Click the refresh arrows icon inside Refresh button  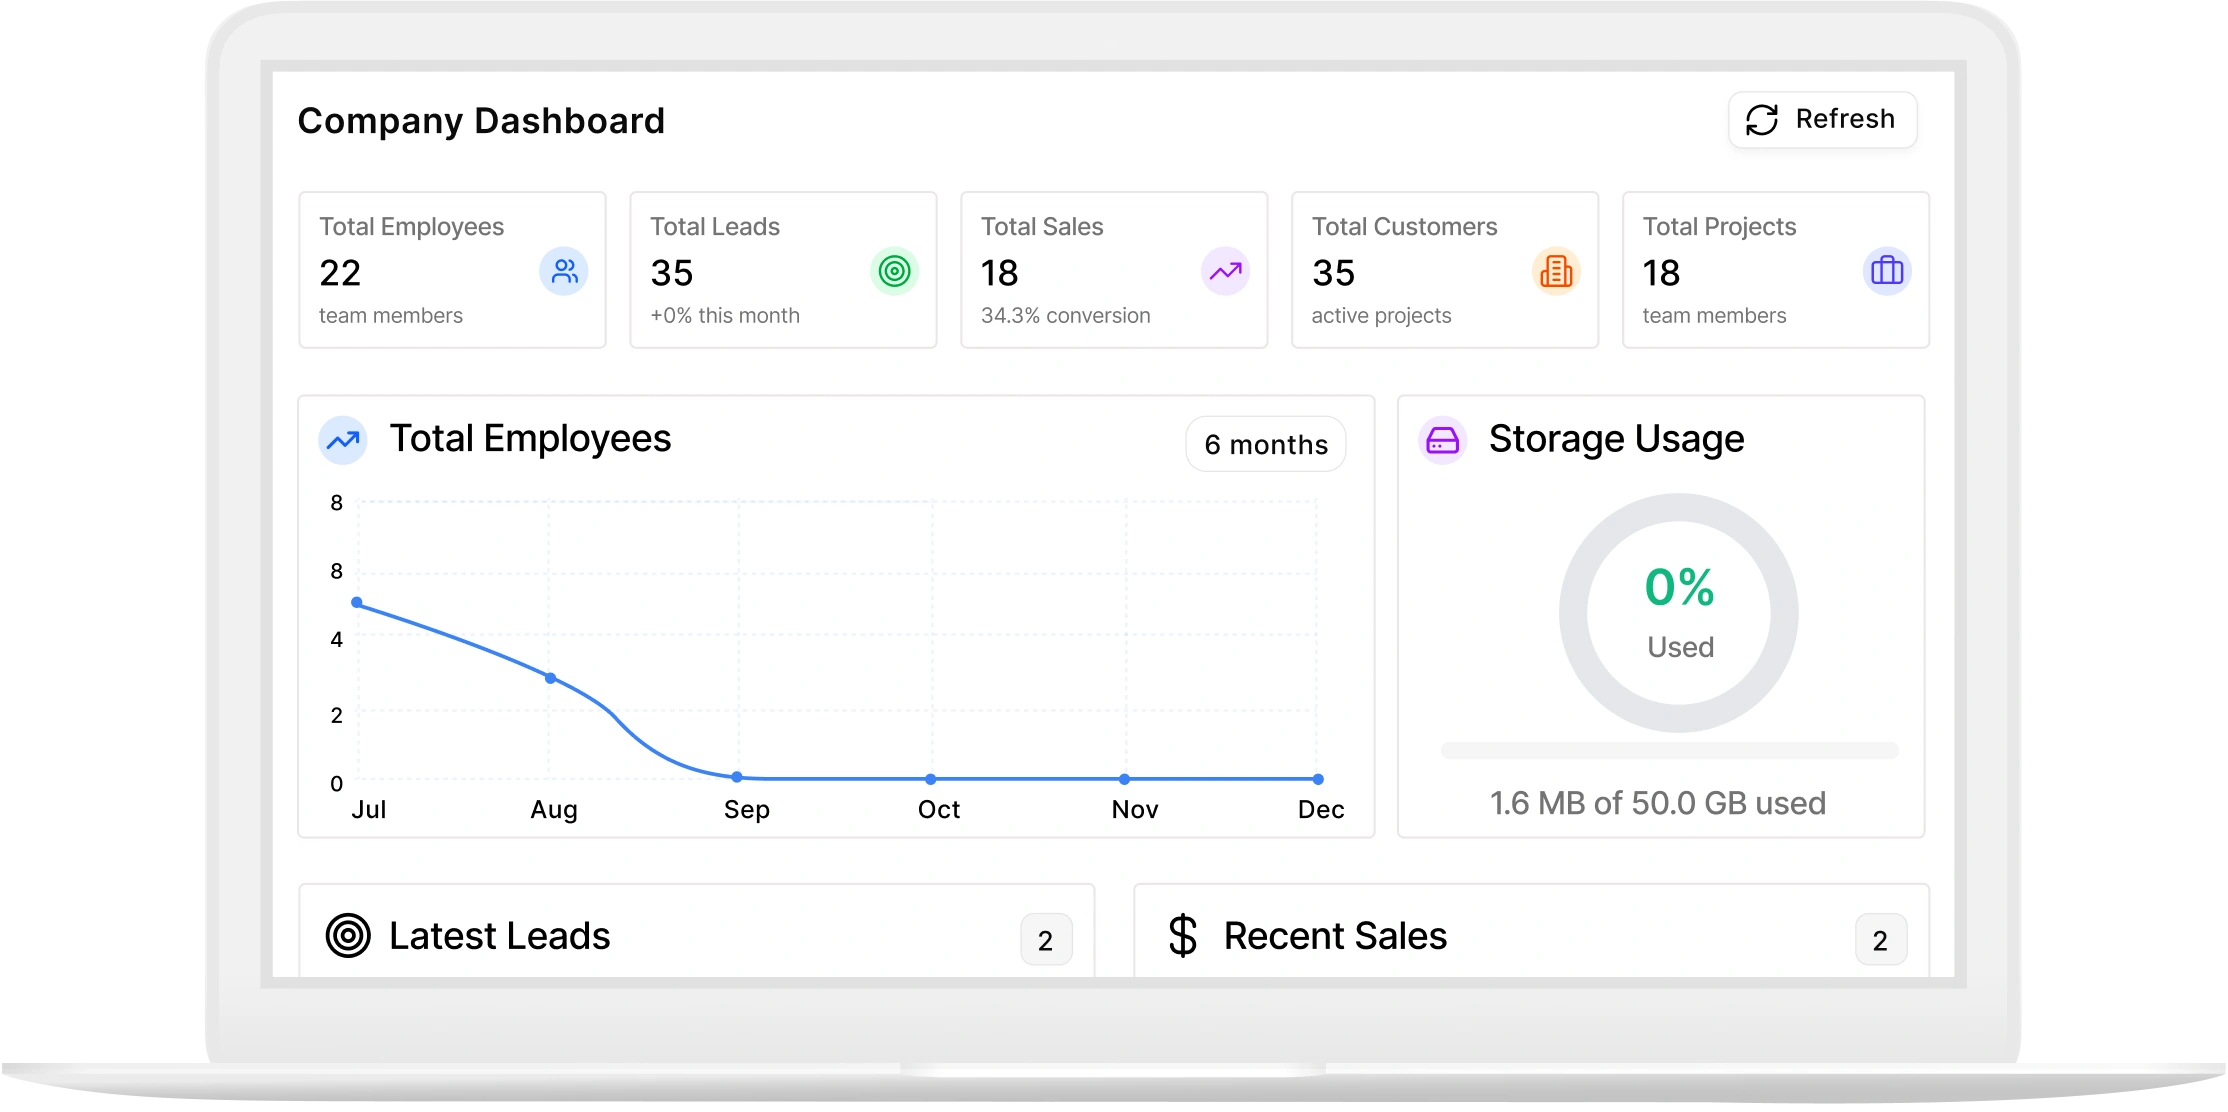point(1762,120)
